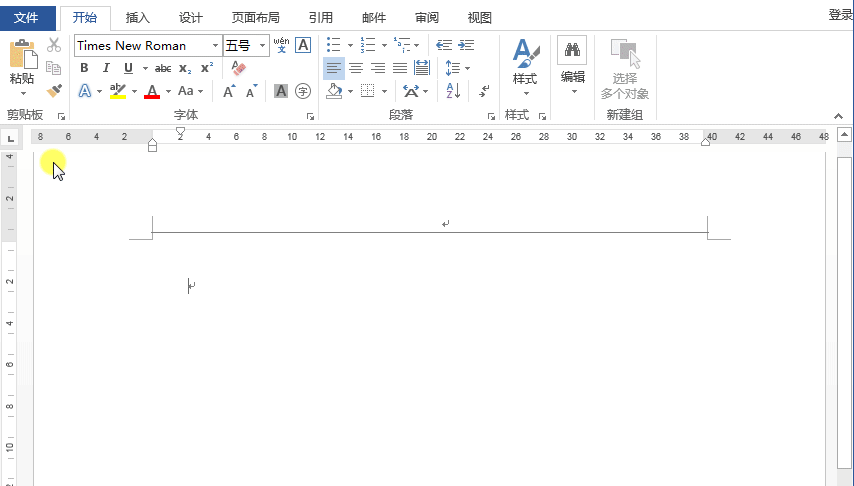Open Font dialog launcher in 字体 group
This screenshot has width=854, height=486.
(310, 116)
